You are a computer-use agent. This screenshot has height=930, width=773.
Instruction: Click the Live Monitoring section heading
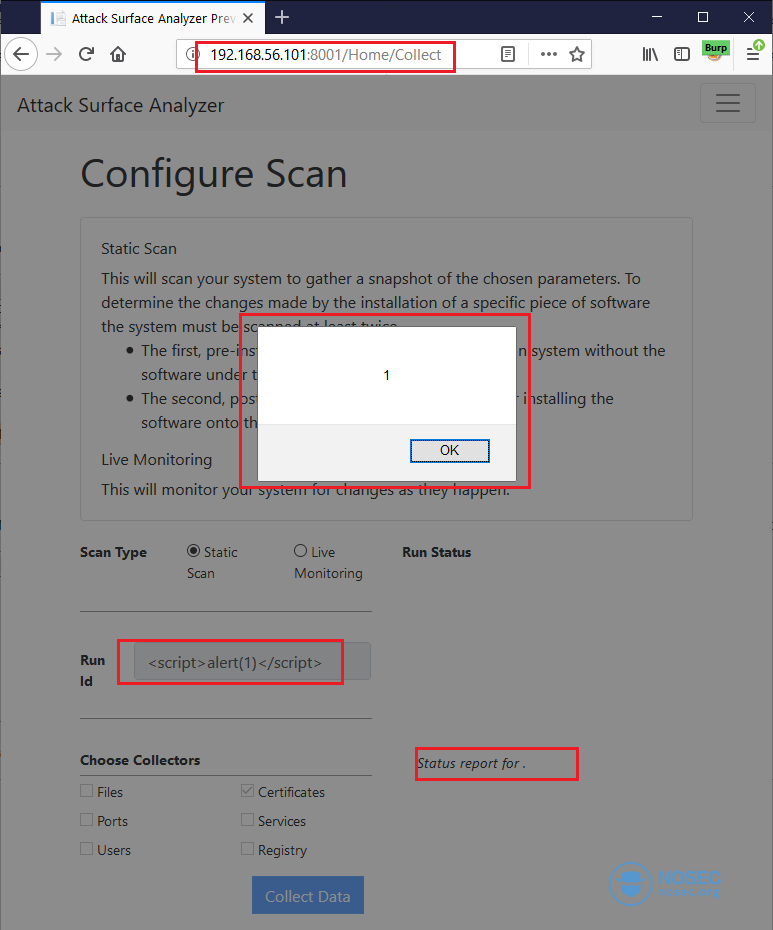(x=157, y=460)
